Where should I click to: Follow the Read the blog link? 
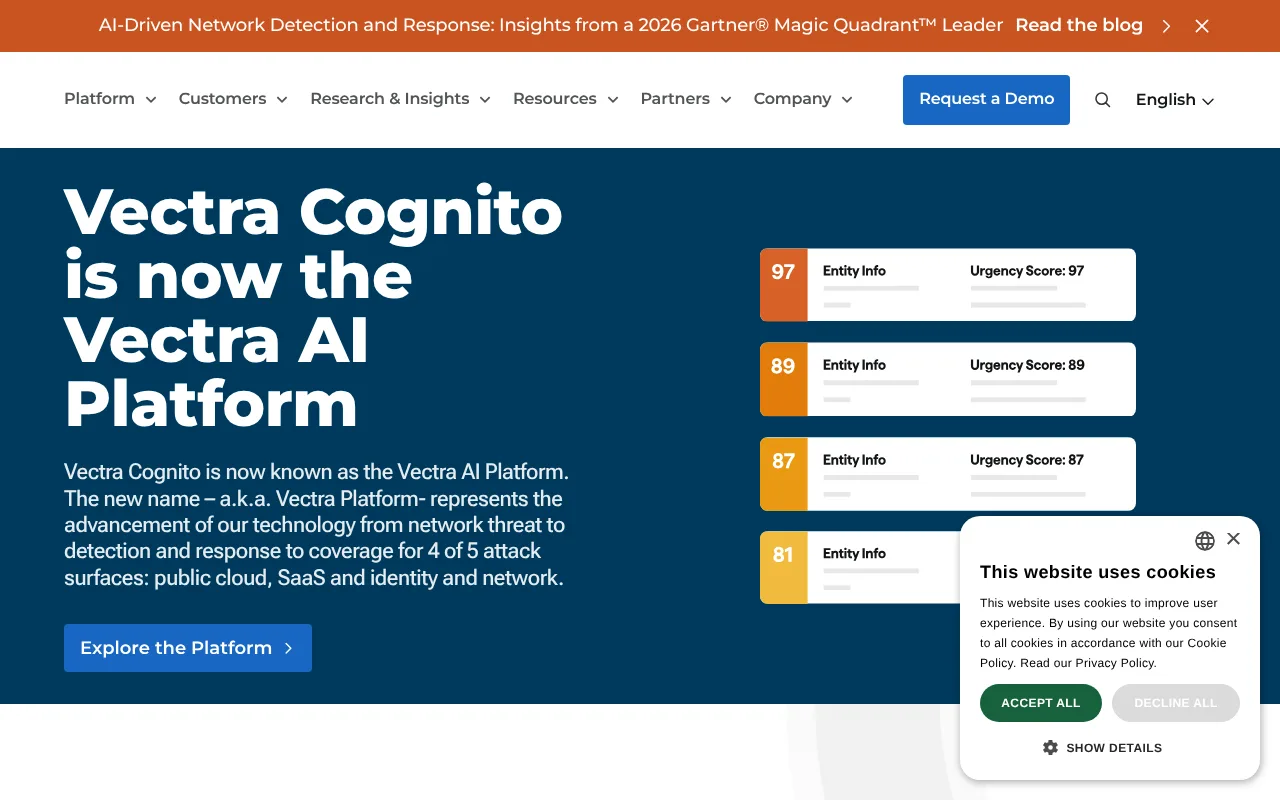pyautogui.click(x=1079, y=26)
